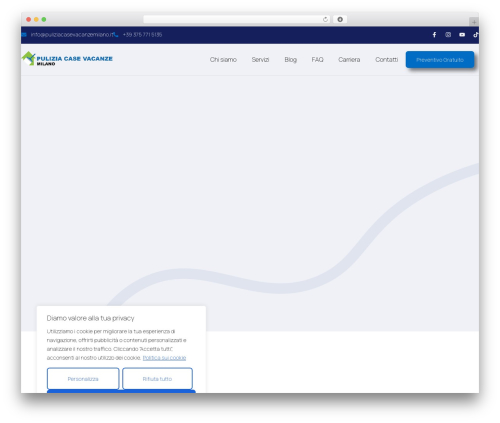Click the phone icon in top bar
500x423 pixels.
tap(116, 35)
